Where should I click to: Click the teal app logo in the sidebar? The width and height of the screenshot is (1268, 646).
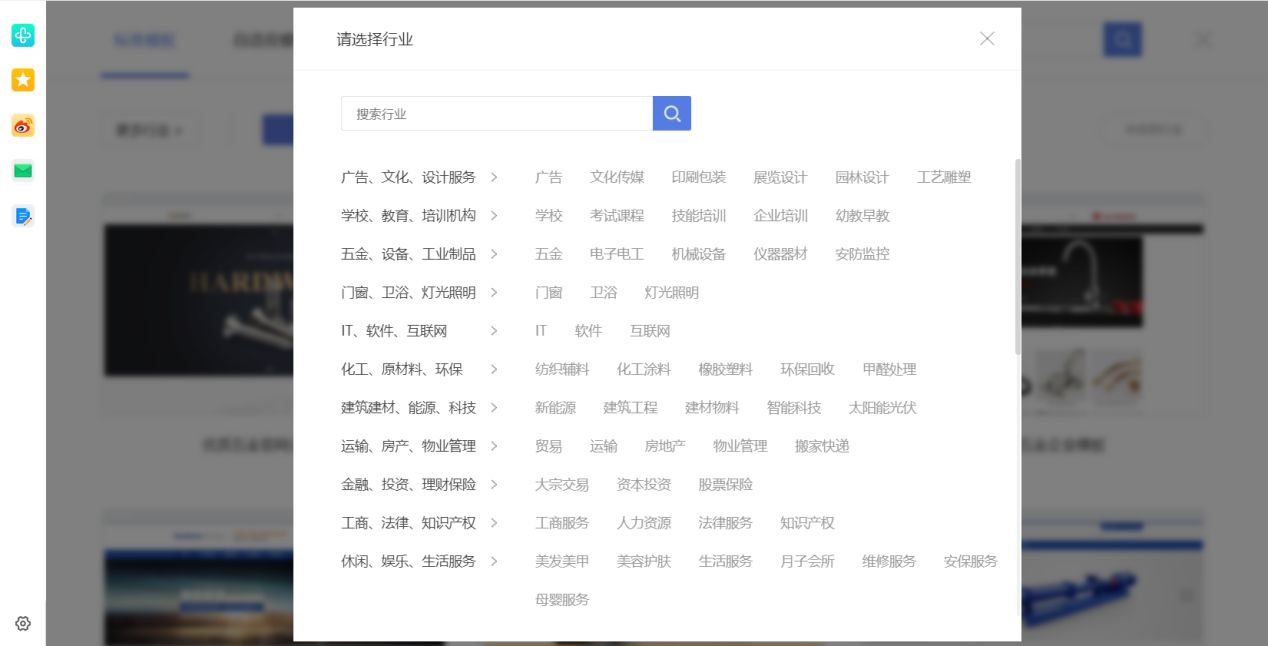[22, 35]
